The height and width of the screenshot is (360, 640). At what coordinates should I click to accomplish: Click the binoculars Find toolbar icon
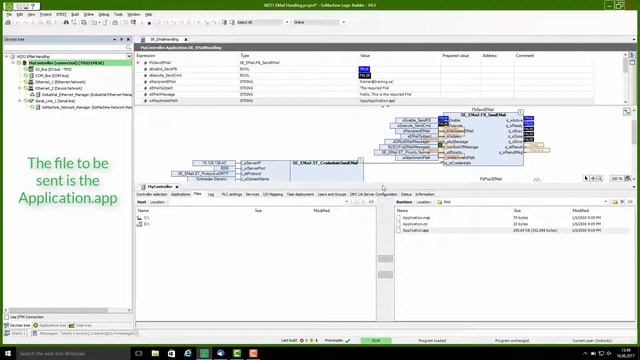66,22
